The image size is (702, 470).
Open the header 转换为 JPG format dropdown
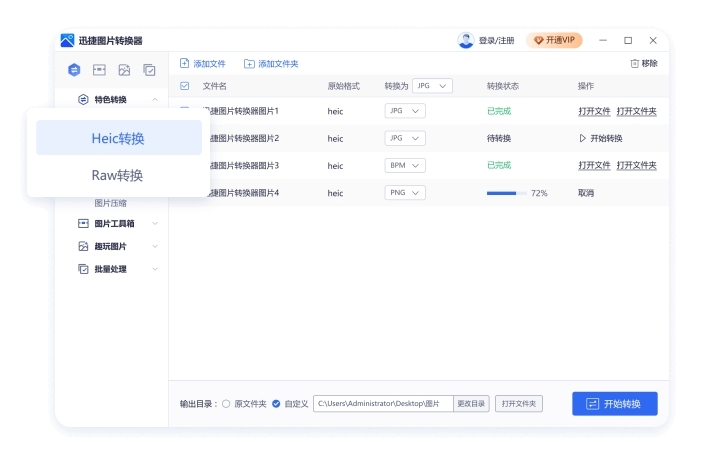(x=432, y=86)
